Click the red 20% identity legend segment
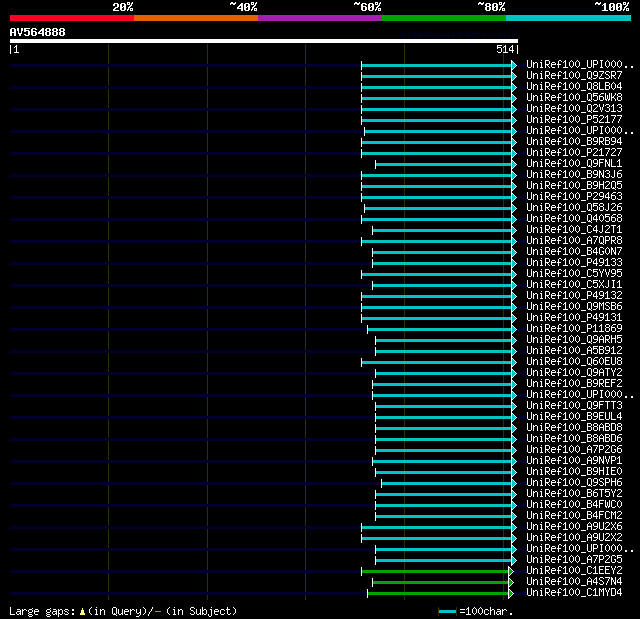The height and width of the screenshot is (619, 640). pyautogui.click(x=72, y=18)
